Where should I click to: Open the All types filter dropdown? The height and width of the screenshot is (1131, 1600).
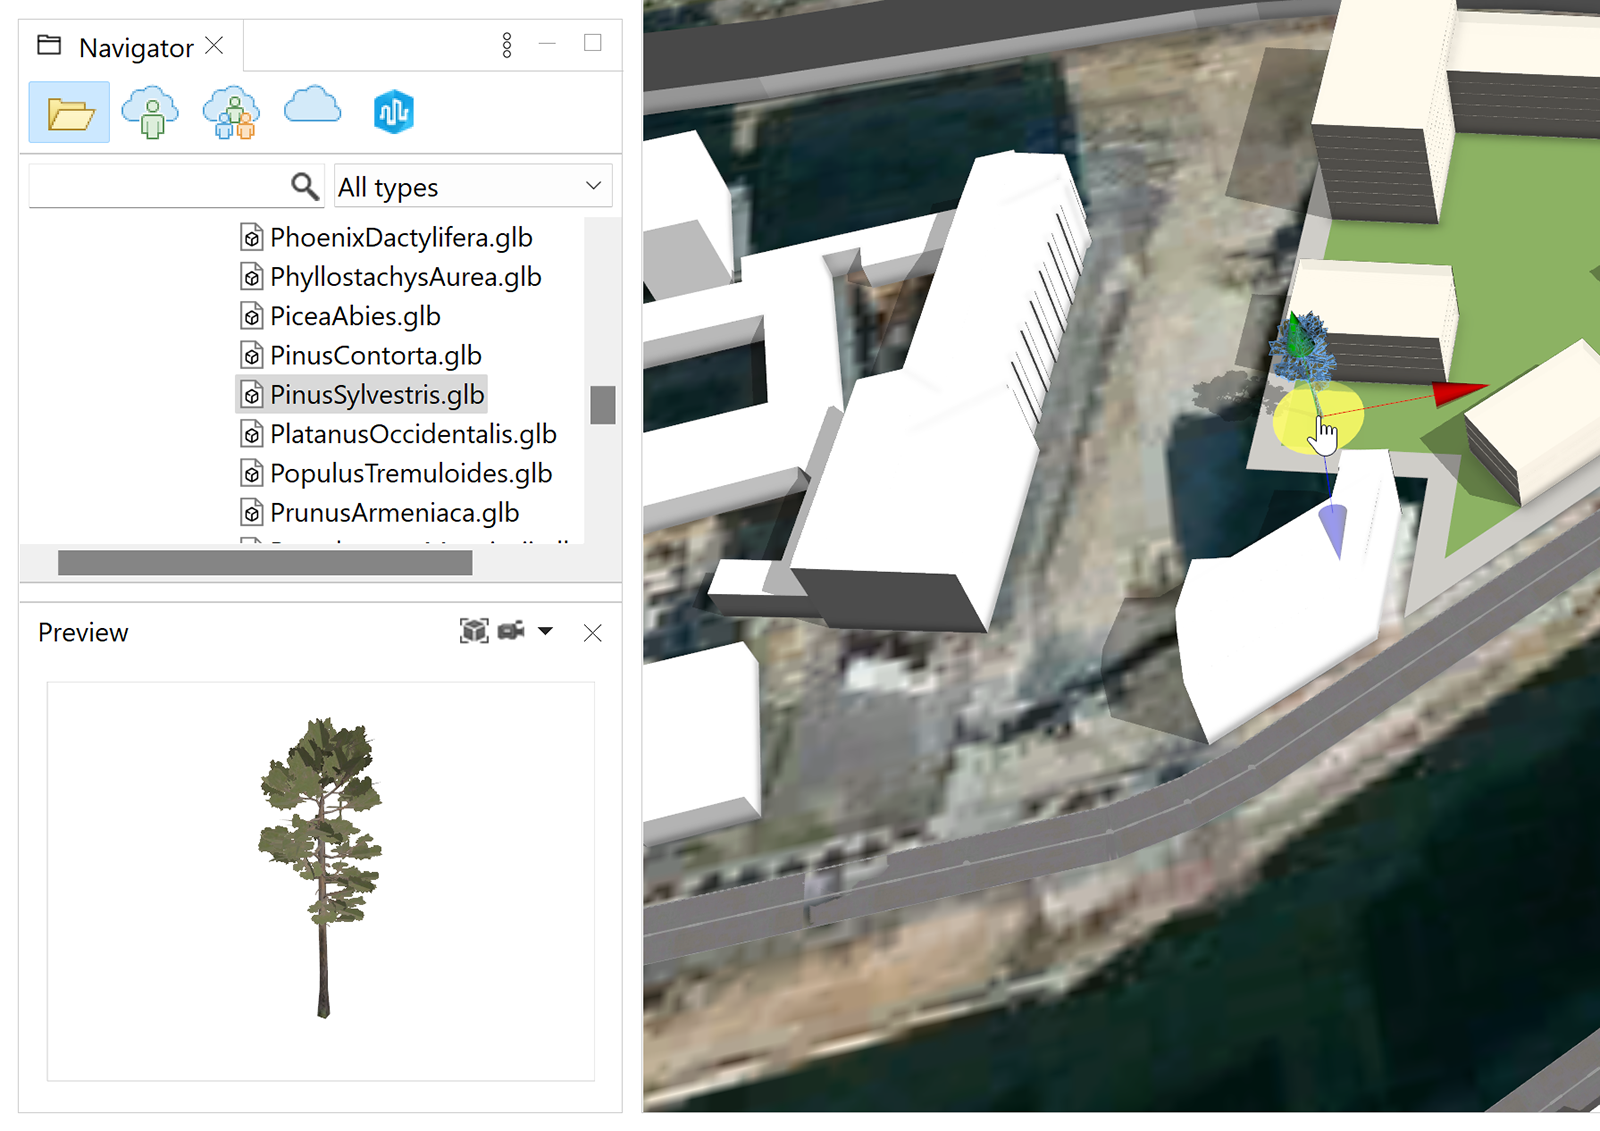(471, 185)
